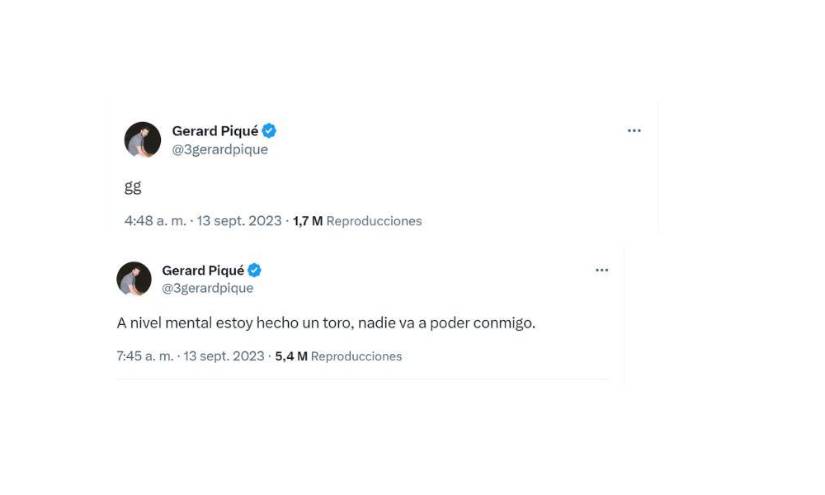Click the 1,7 M view count
The width and height of the screenshot is (825, 495).
(307, 221)
